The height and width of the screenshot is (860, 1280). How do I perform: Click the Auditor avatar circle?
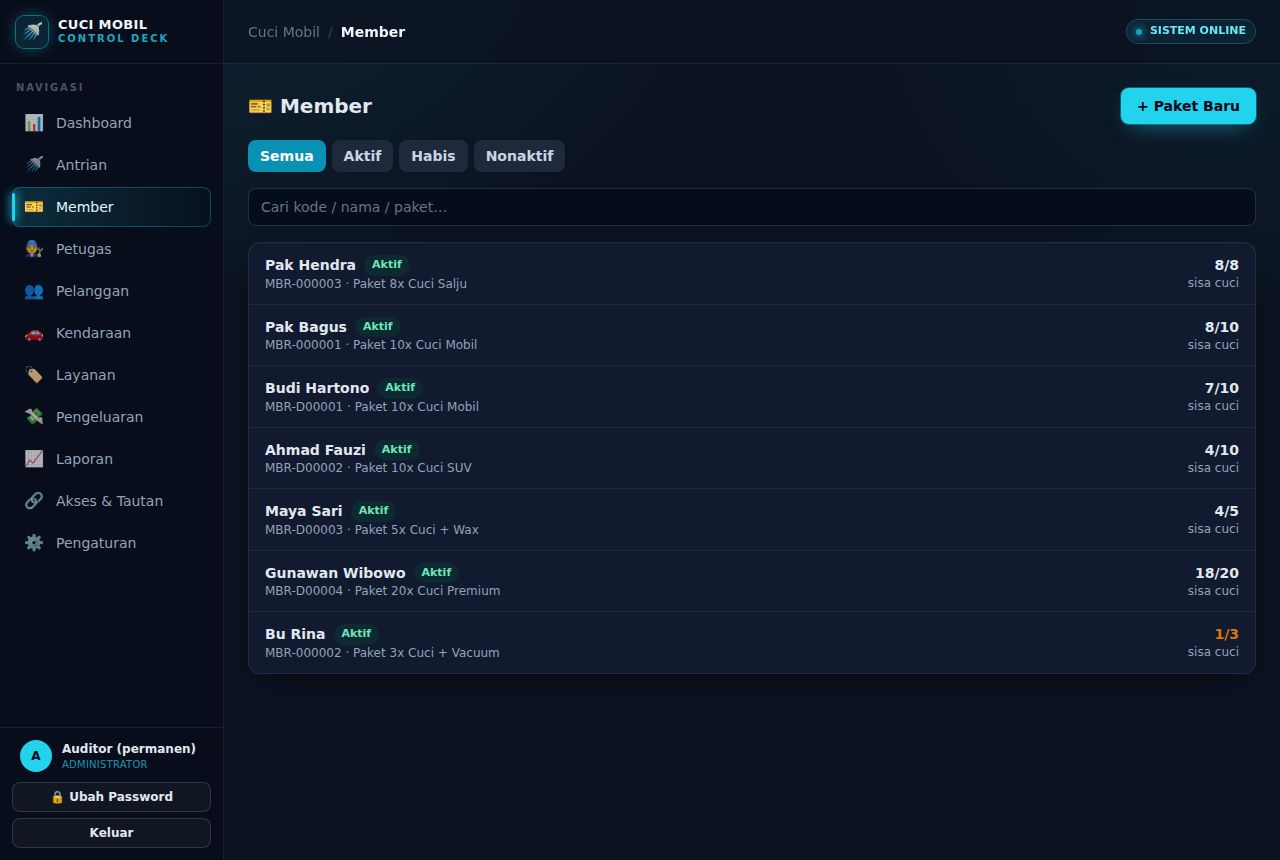[x=36, y=756]
